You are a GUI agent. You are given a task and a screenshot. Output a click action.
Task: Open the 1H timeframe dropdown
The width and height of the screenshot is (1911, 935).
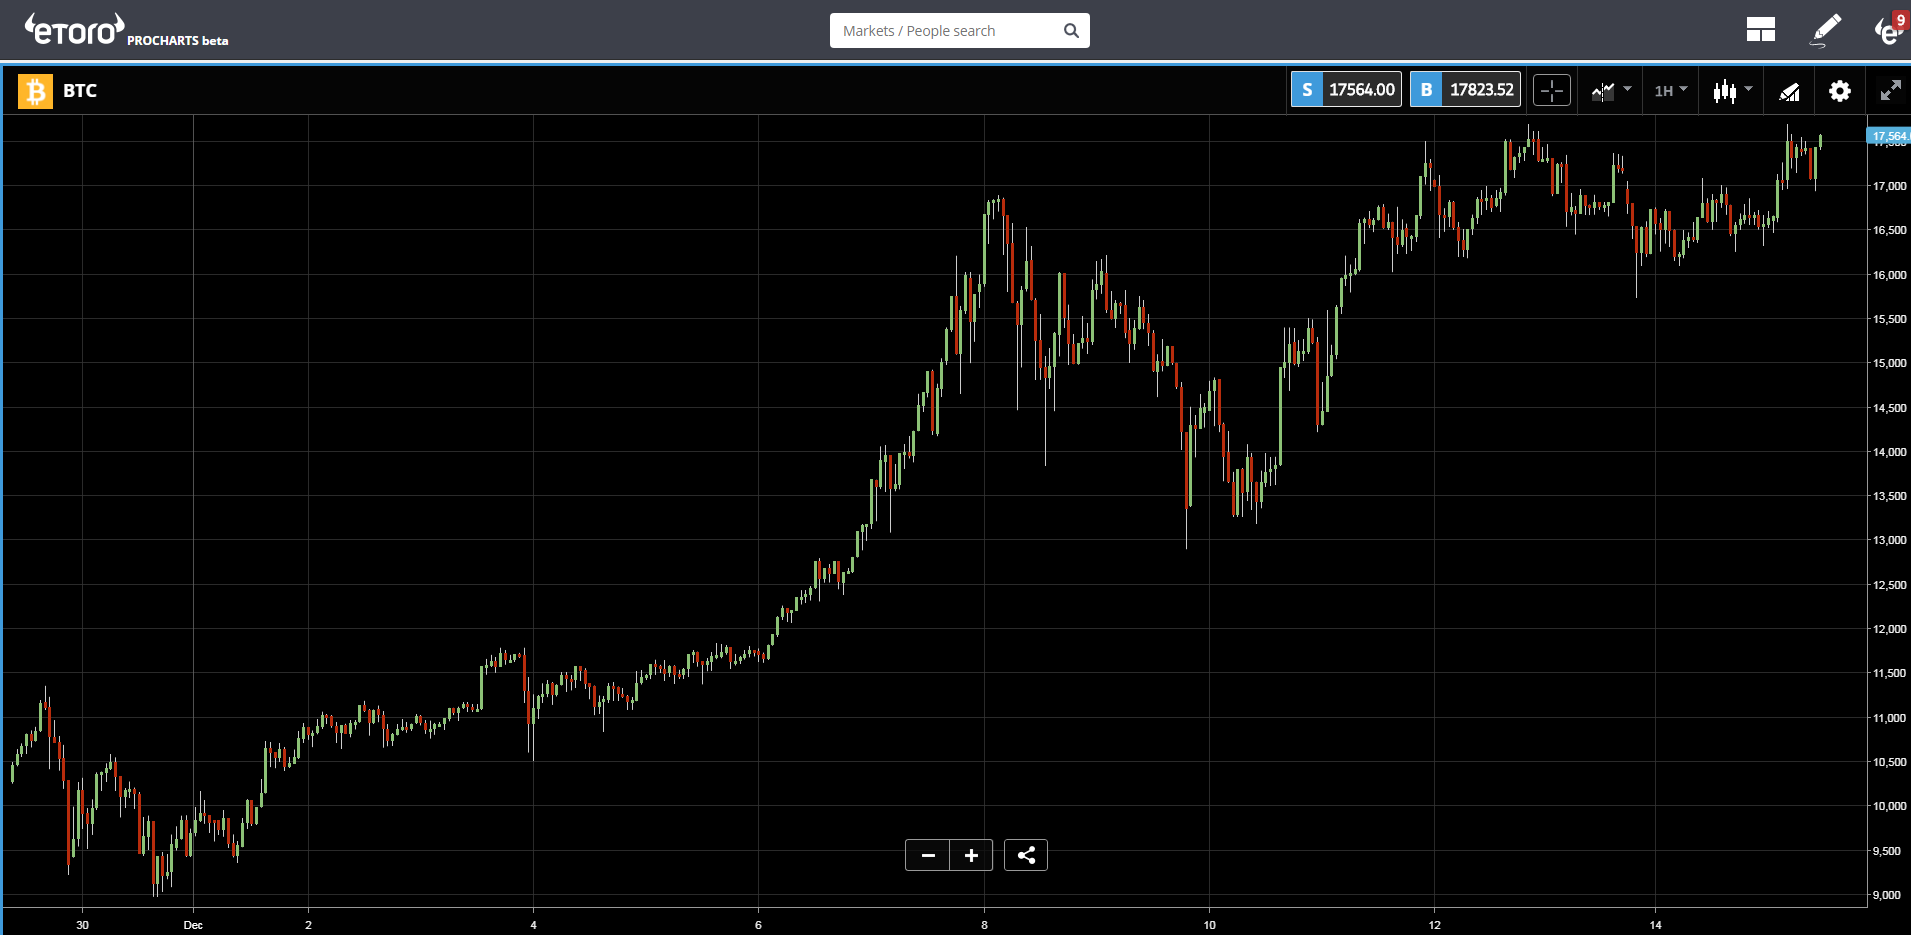coord(1670,91)
